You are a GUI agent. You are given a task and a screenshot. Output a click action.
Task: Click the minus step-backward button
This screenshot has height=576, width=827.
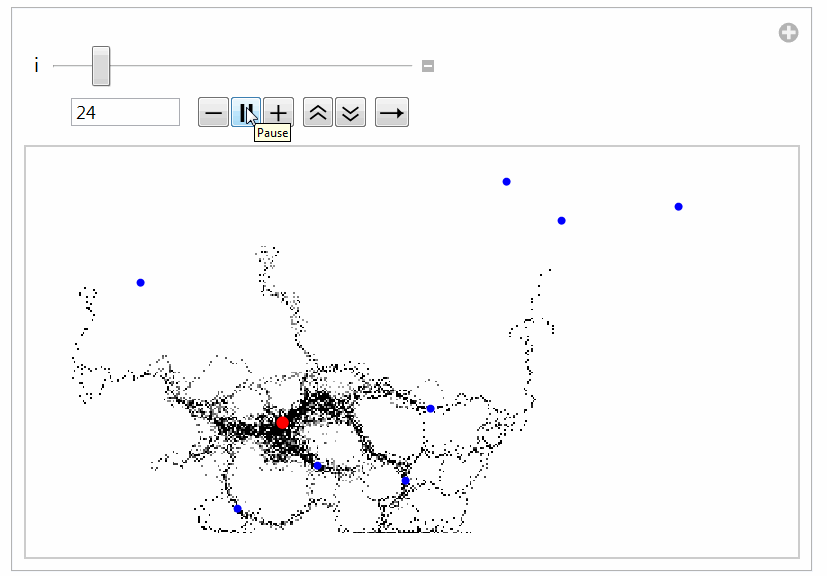pyautogui.click(x=213, y=113)
